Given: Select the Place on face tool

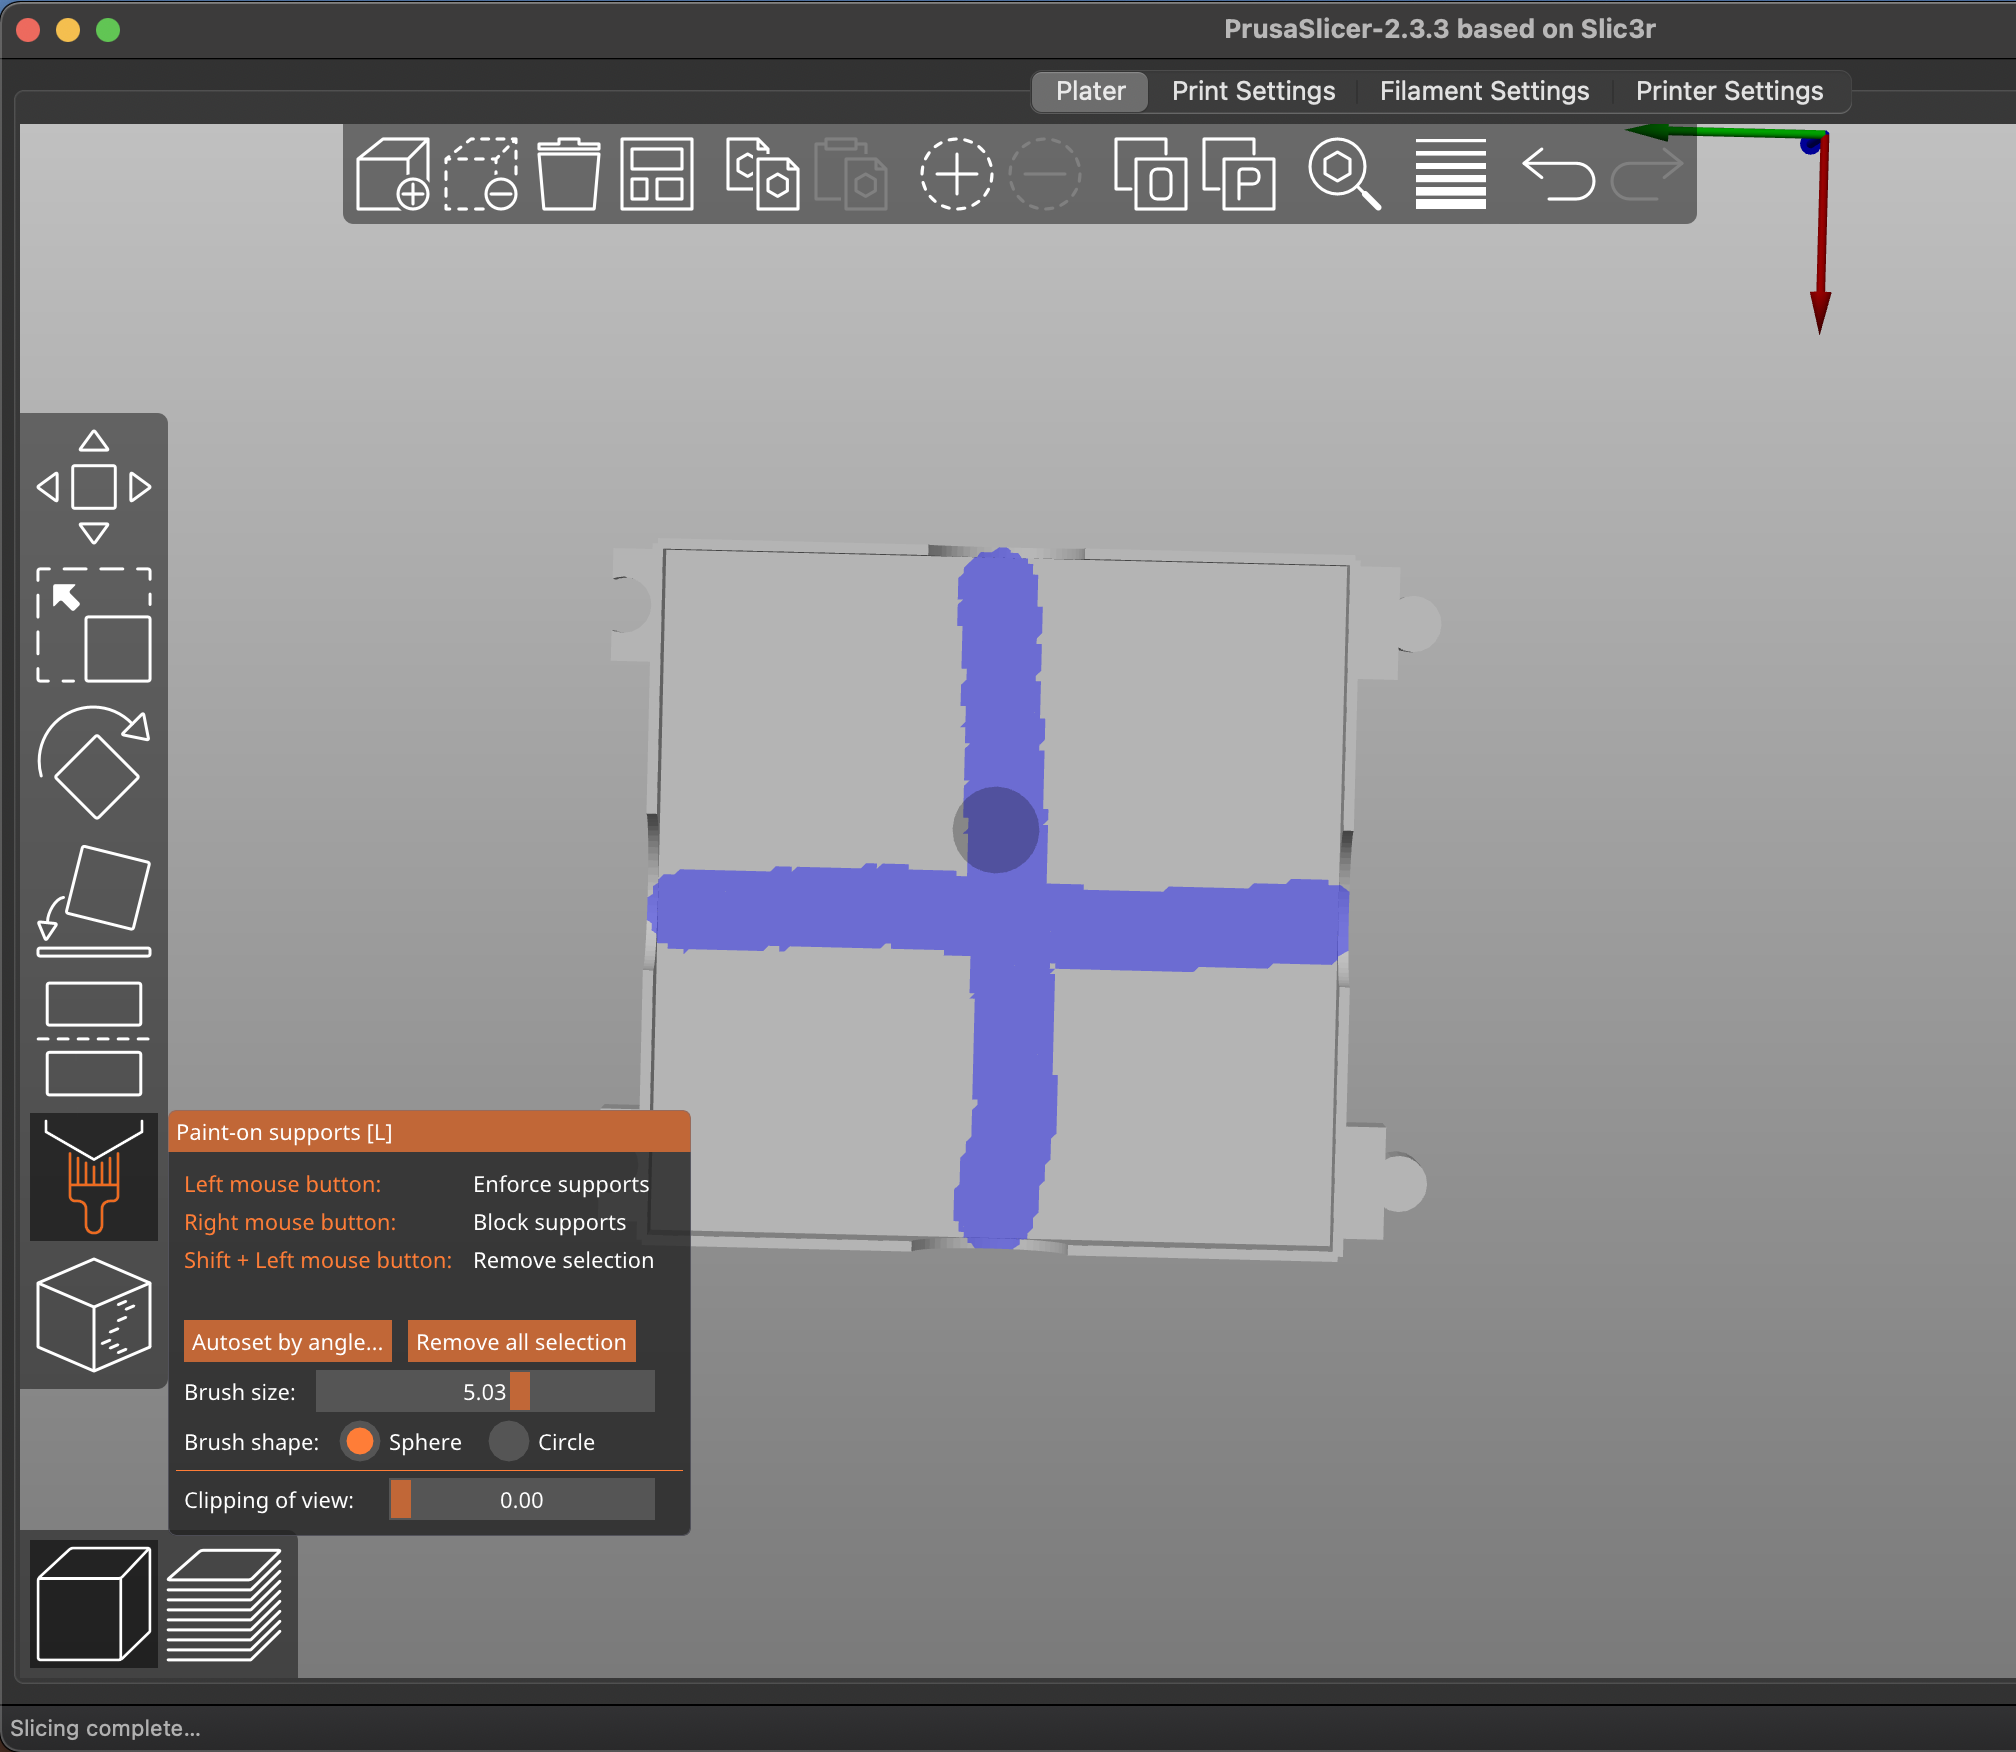Looking at the screenshot, I should pos(94,900).
